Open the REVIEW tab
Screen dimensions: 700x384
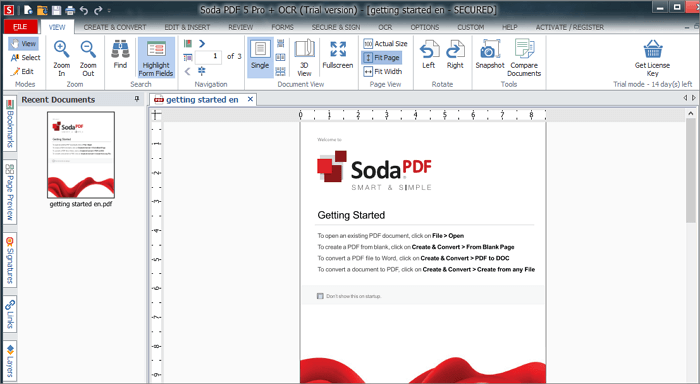coord(241,27)
